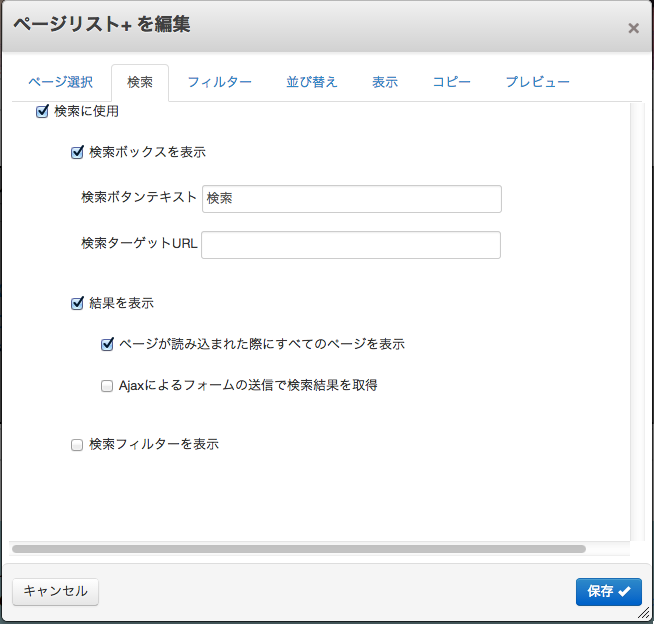Image resolution: width=654 pixels, height=624 pixels.
Task: Click the dialog's bottom-right resize handle
Action: pyautogui.click(x=644, y=614)
